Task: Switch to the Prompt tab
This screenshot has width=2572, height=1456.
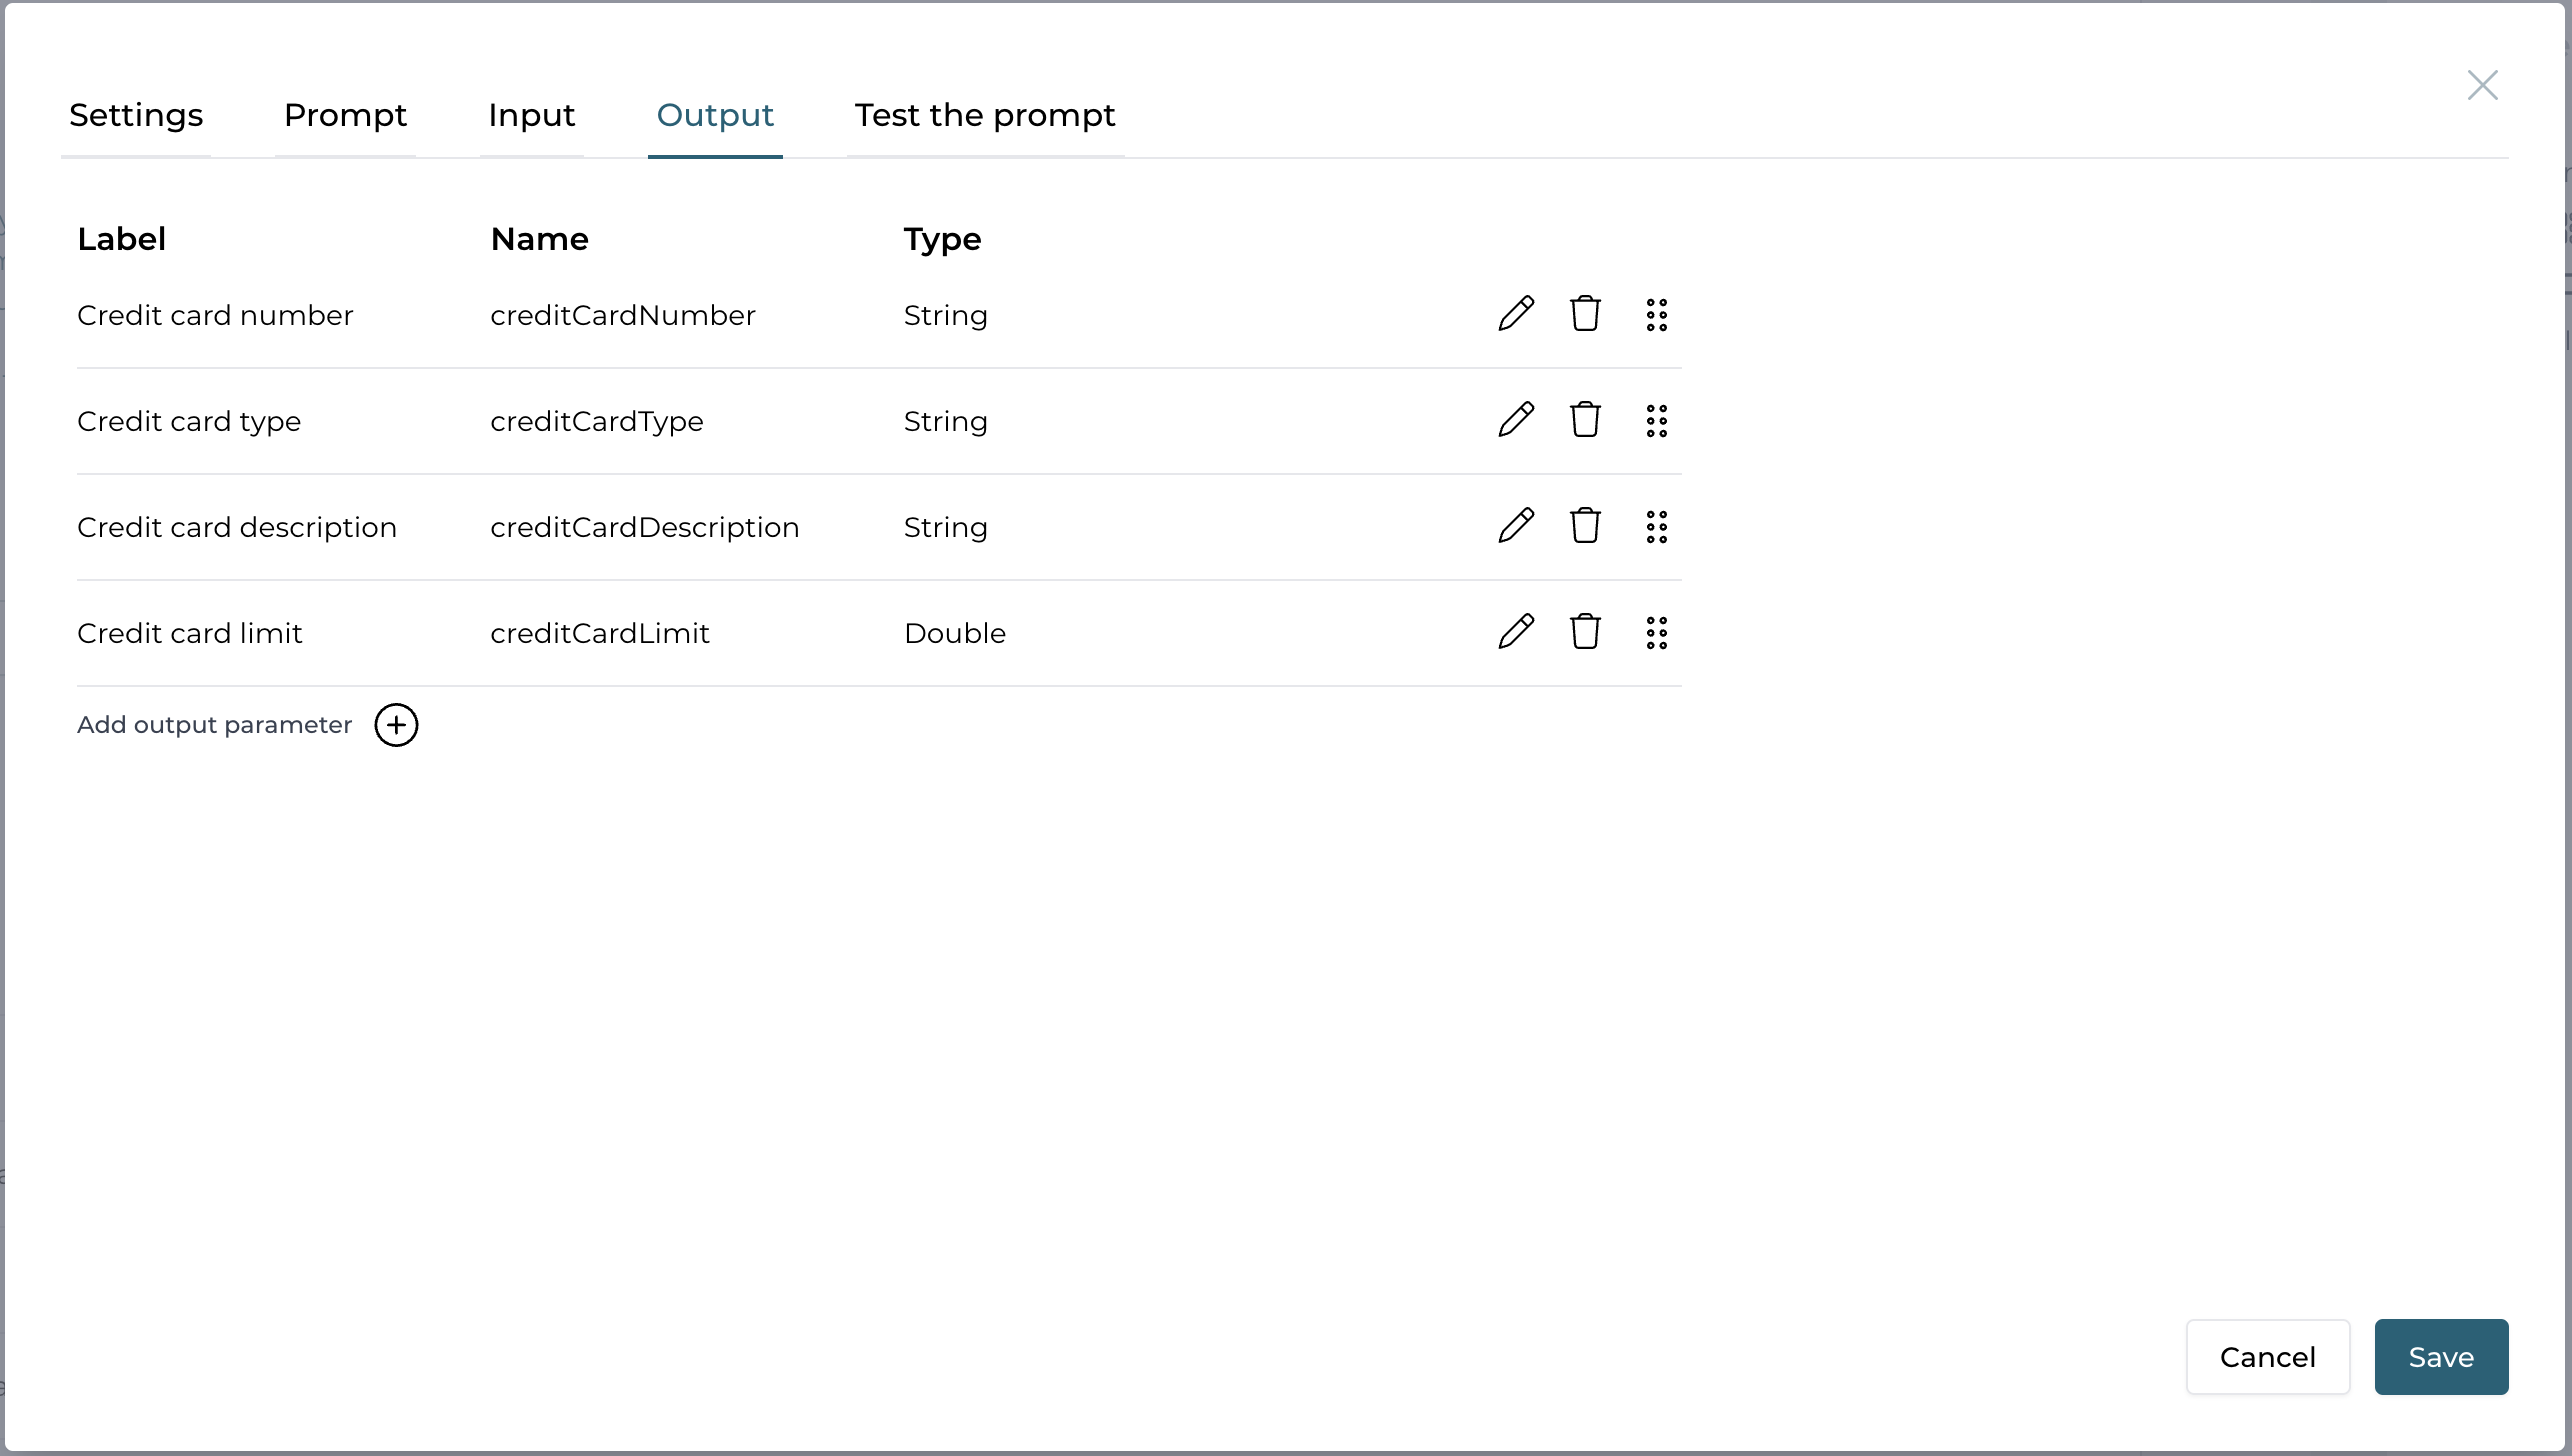Action: pos(344,115)
